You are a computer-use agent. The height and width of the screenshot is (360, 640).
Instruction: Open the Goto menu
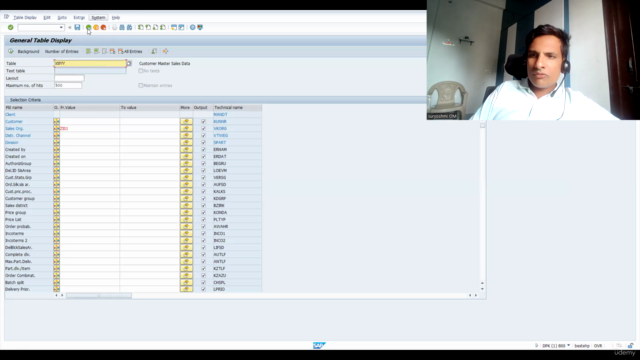click(62, 18)
